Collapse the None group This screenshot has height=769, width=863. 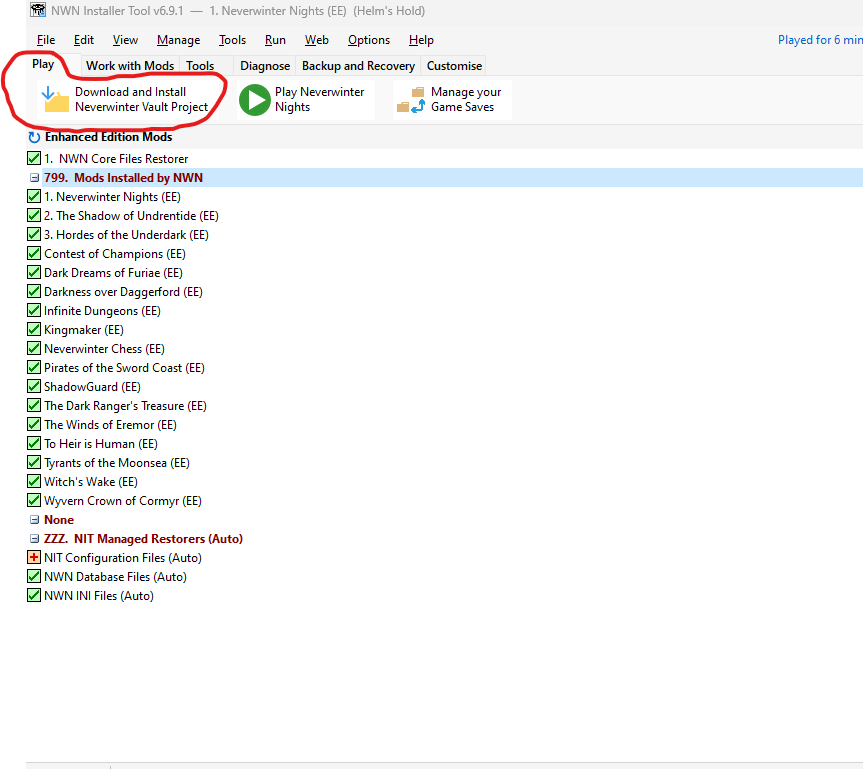click(34, 520)
